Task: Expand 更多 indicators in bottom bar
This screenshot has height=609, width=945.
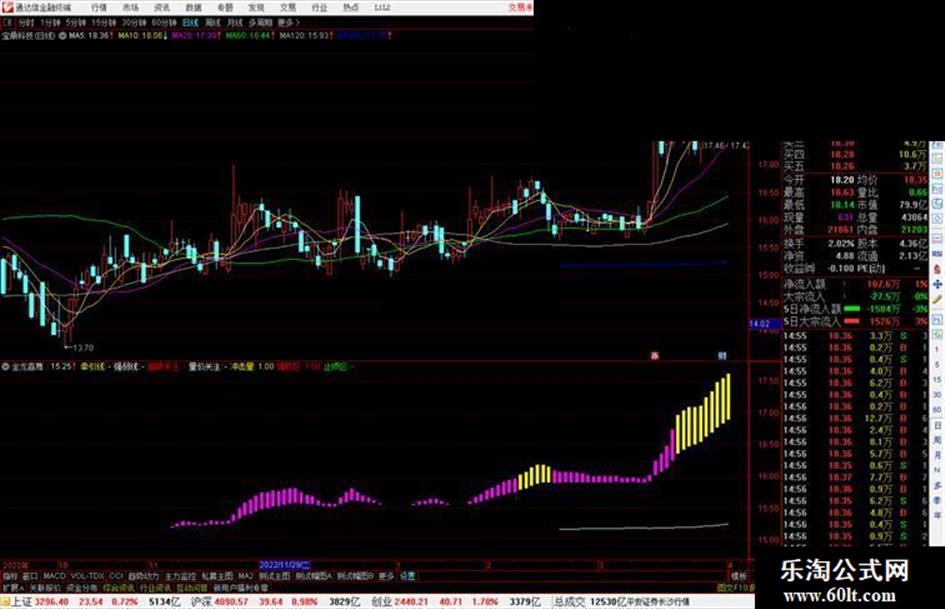Action: [x=386, y=576]
